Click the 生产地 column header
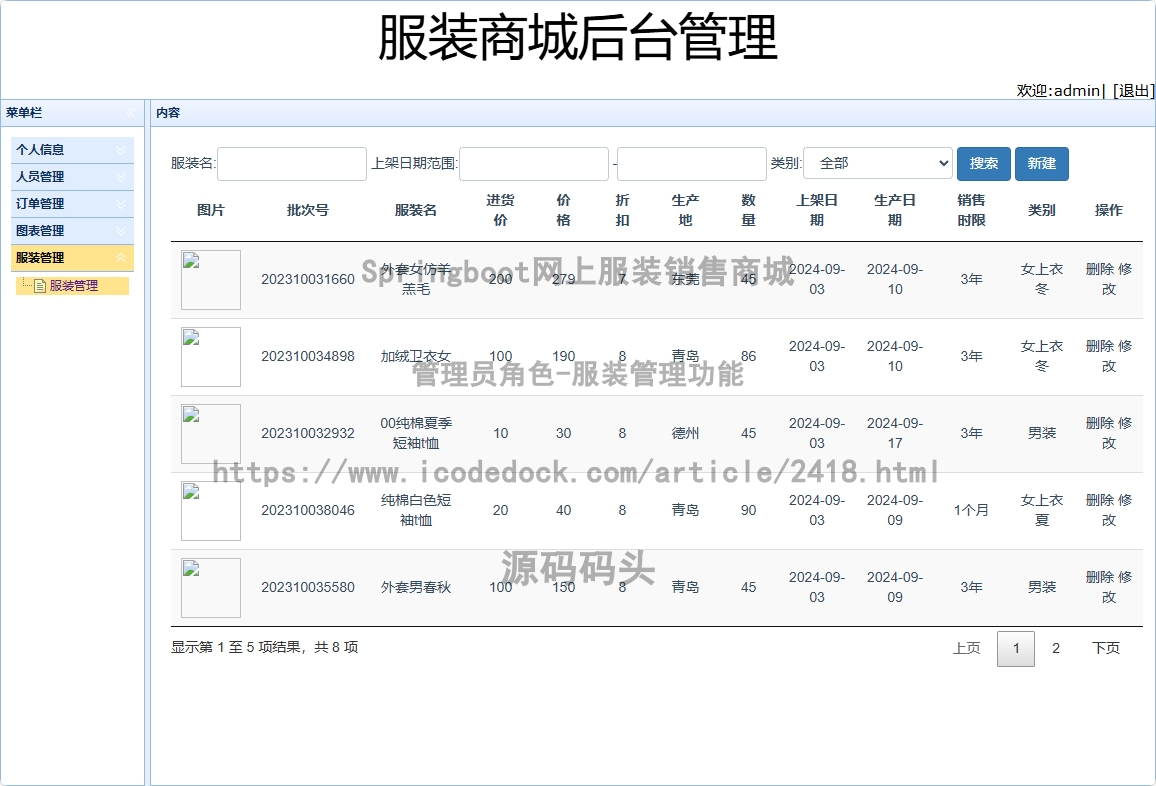Screen dimensions: 1156x786 click(686, 210)
